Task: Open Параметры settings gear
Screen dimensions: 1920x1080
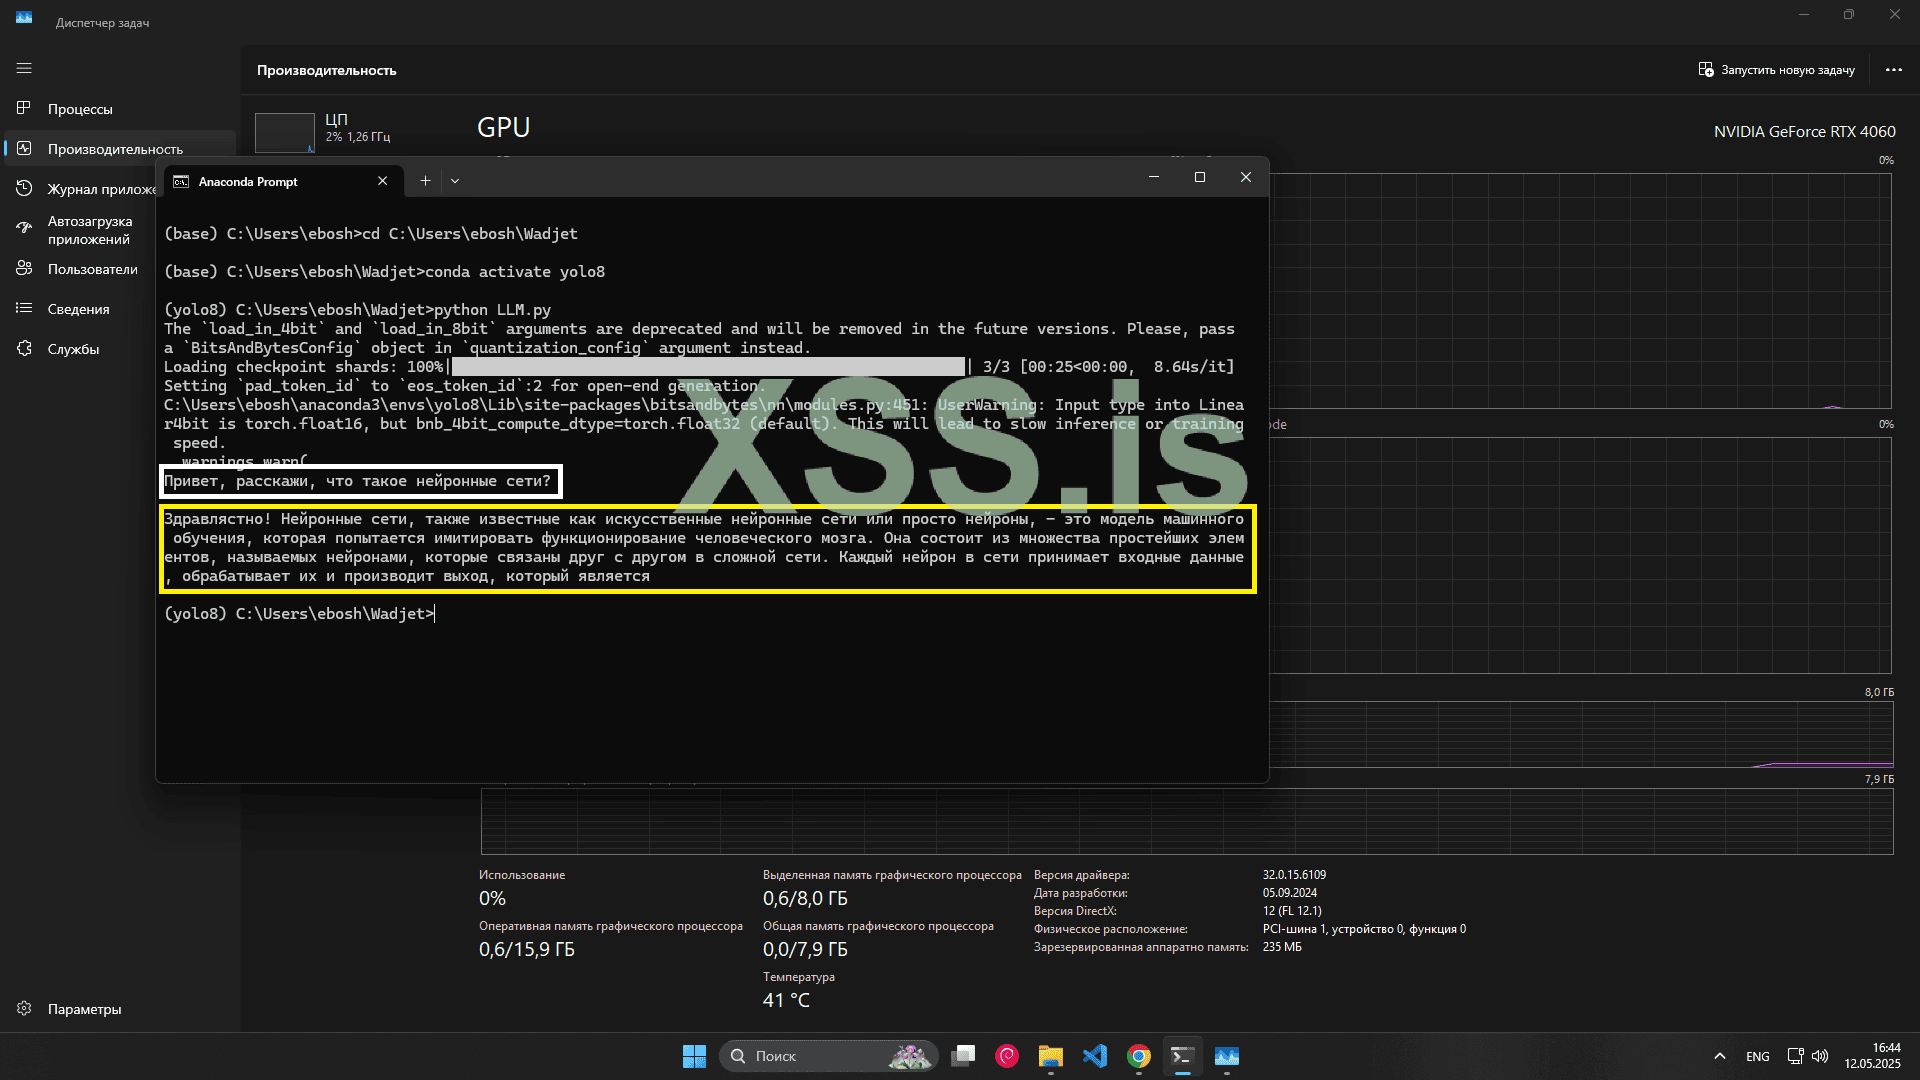Action: (24, 1008)
